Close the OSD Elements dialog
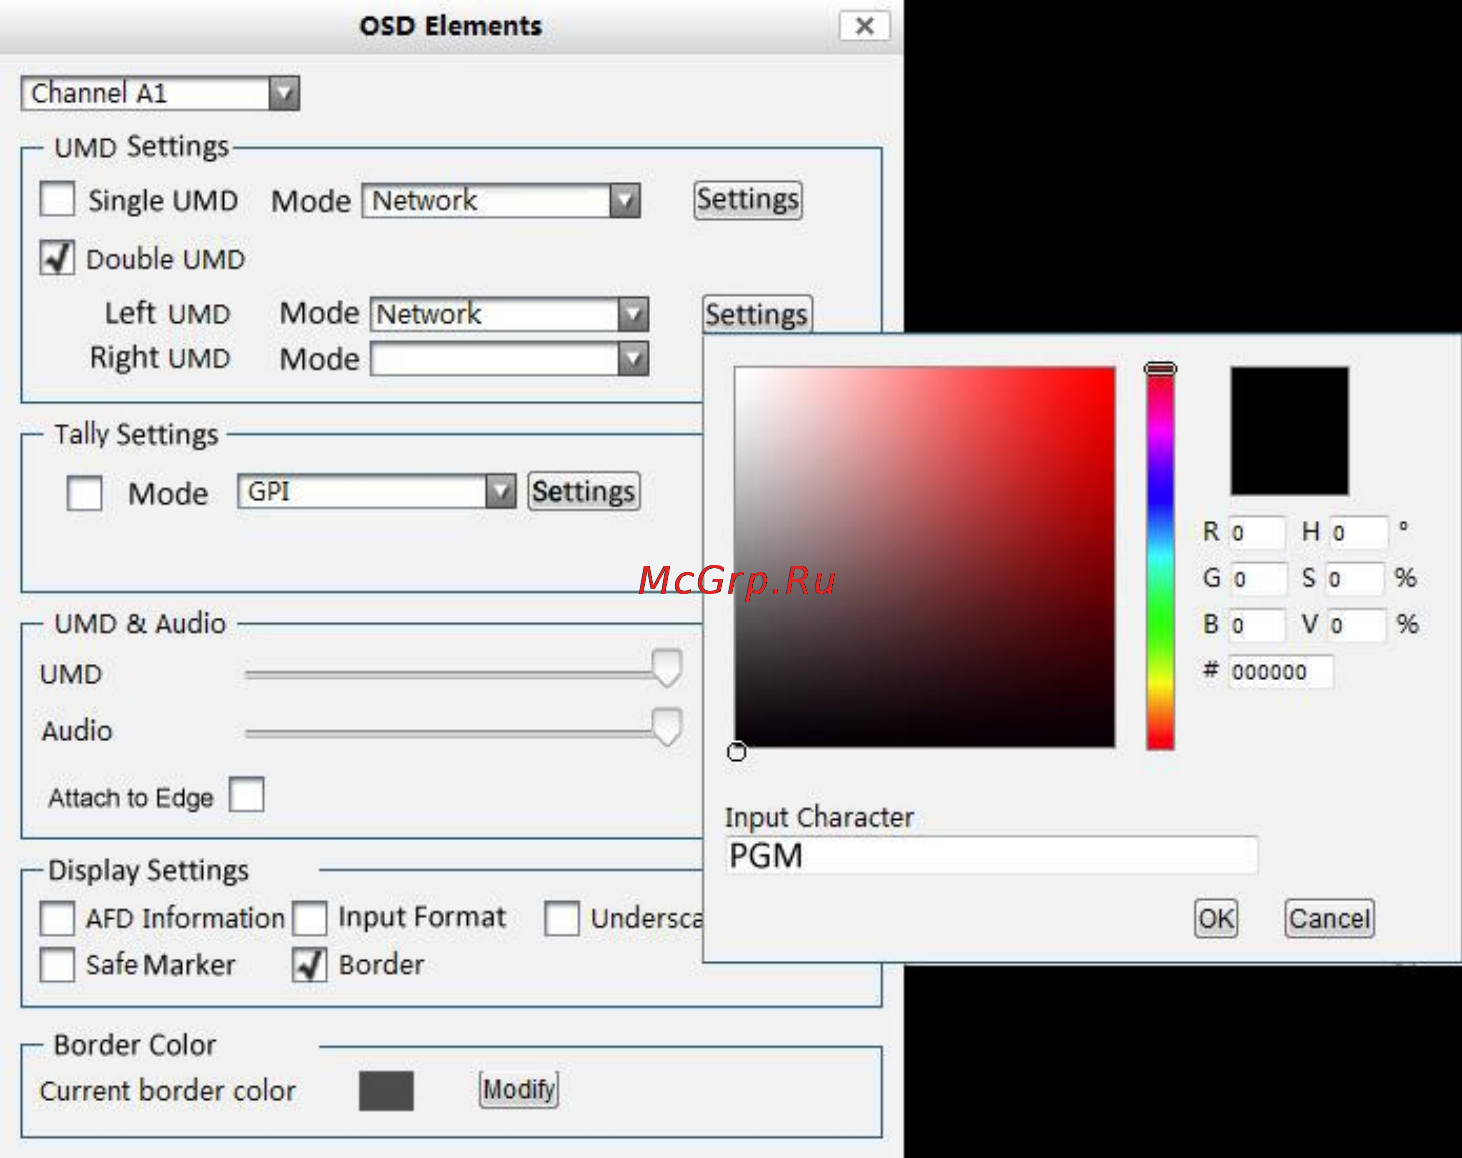The image size is (1462, 1158). click(865, 26)
